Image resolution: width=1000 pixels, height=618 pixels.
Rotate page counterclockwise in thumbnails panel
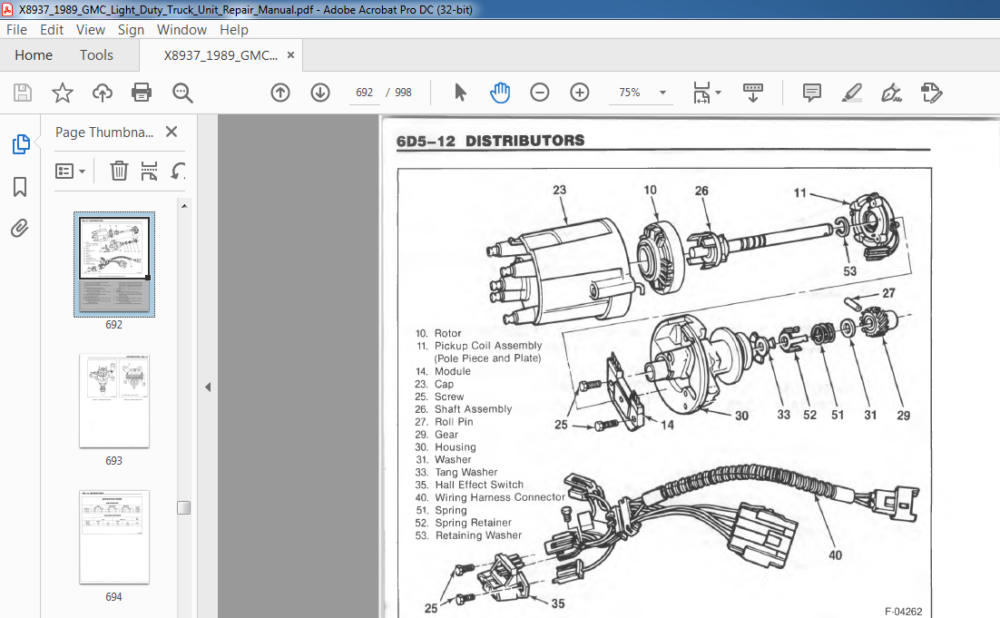178,171
